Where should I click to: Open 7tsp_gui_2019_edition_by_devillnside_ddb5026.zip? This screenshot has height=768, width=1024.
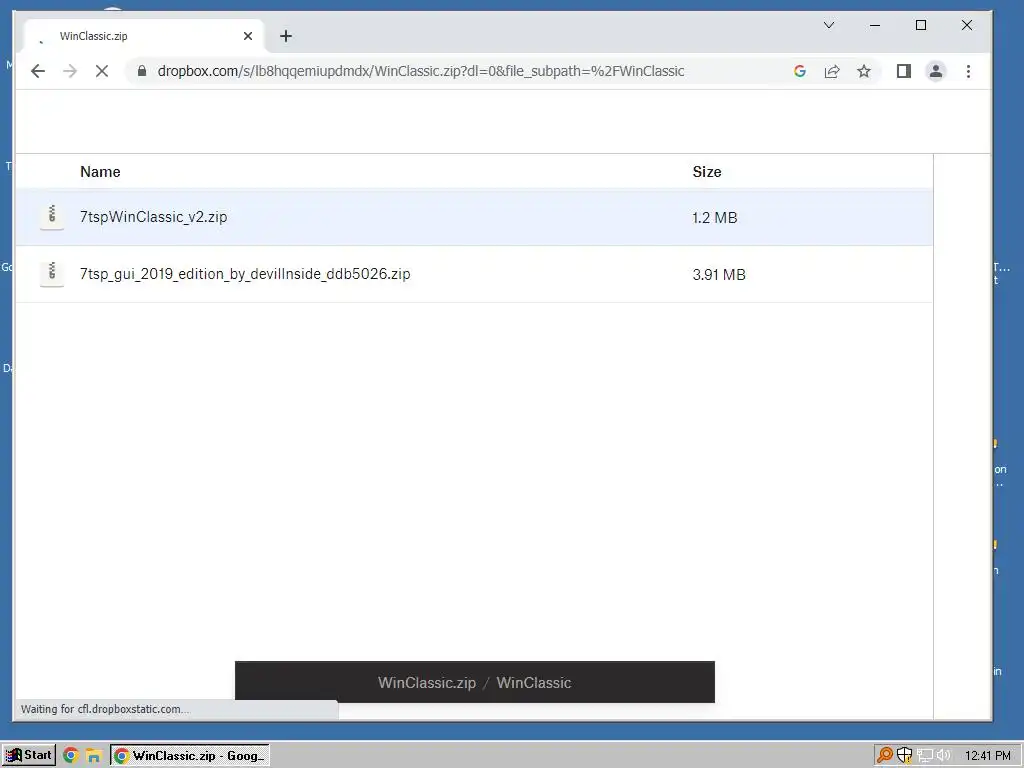coord(245,274)
